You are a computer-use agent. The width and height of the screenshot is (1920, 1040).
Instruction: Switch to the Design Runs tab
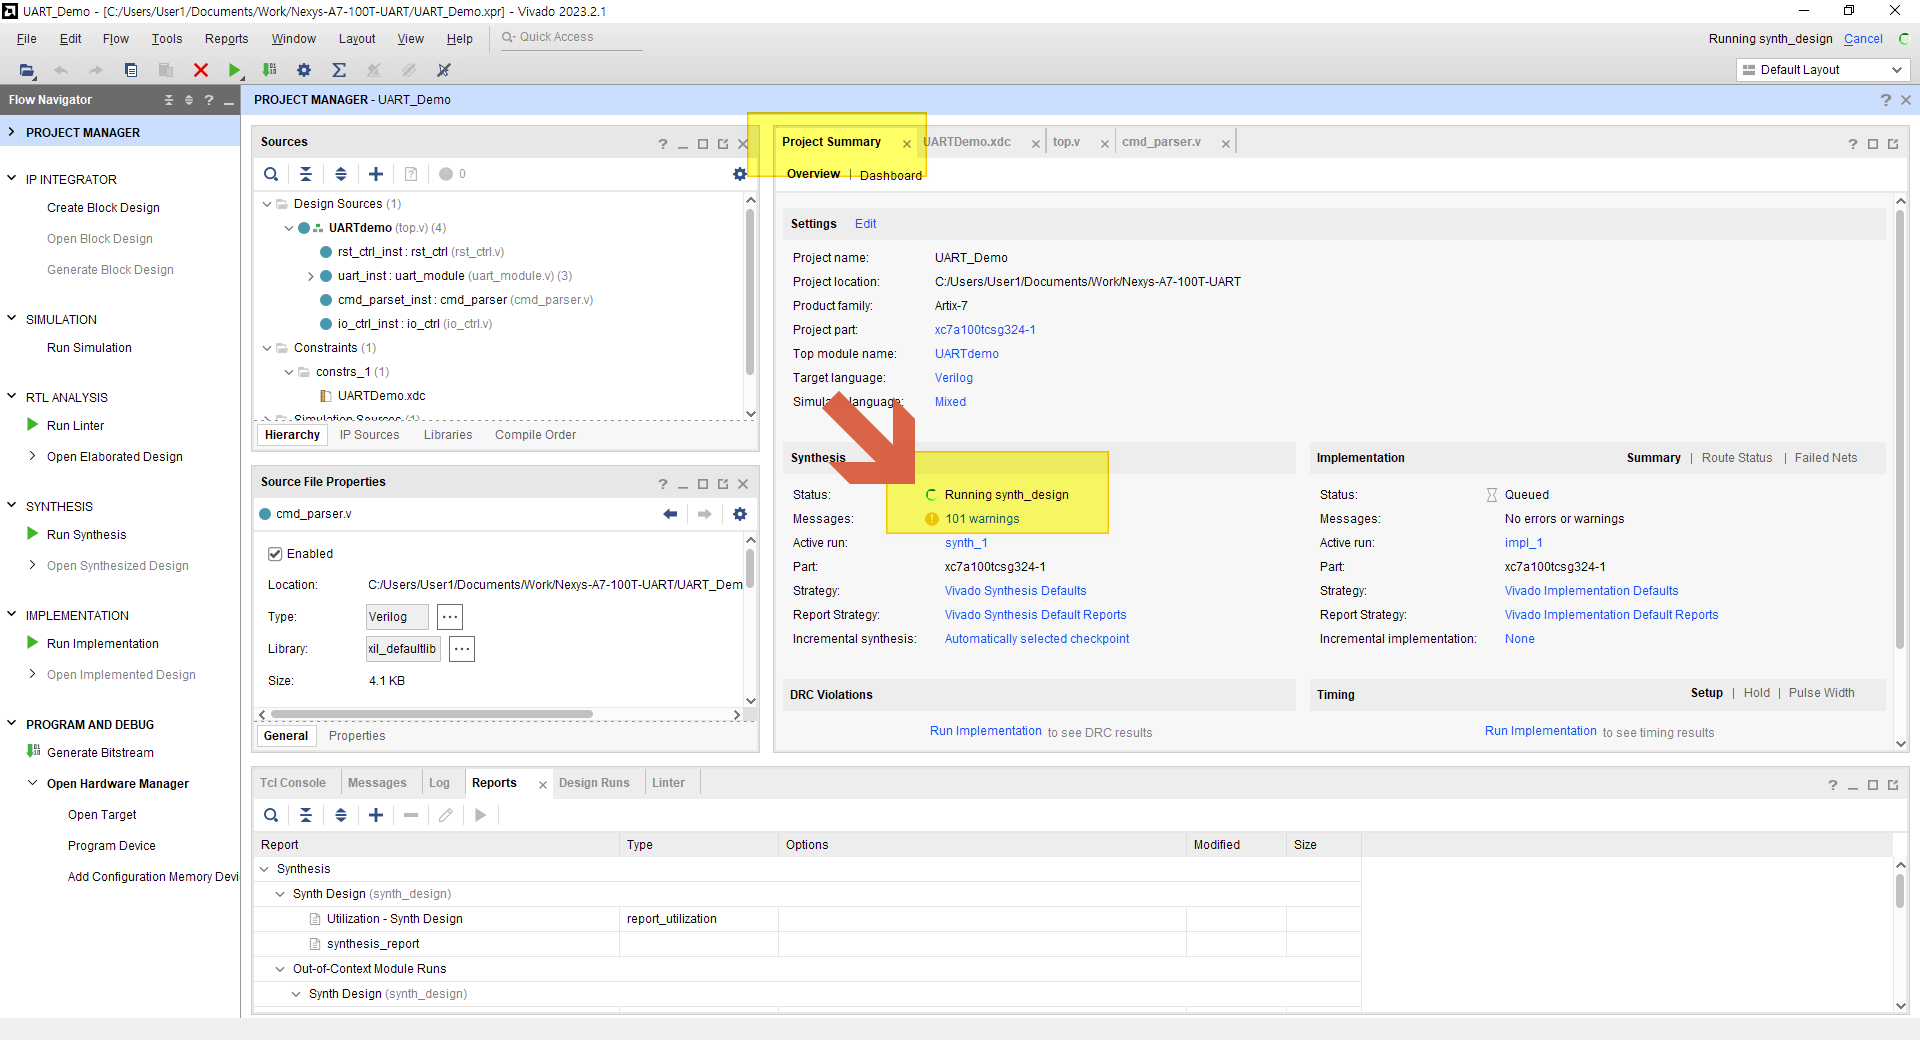594,783
